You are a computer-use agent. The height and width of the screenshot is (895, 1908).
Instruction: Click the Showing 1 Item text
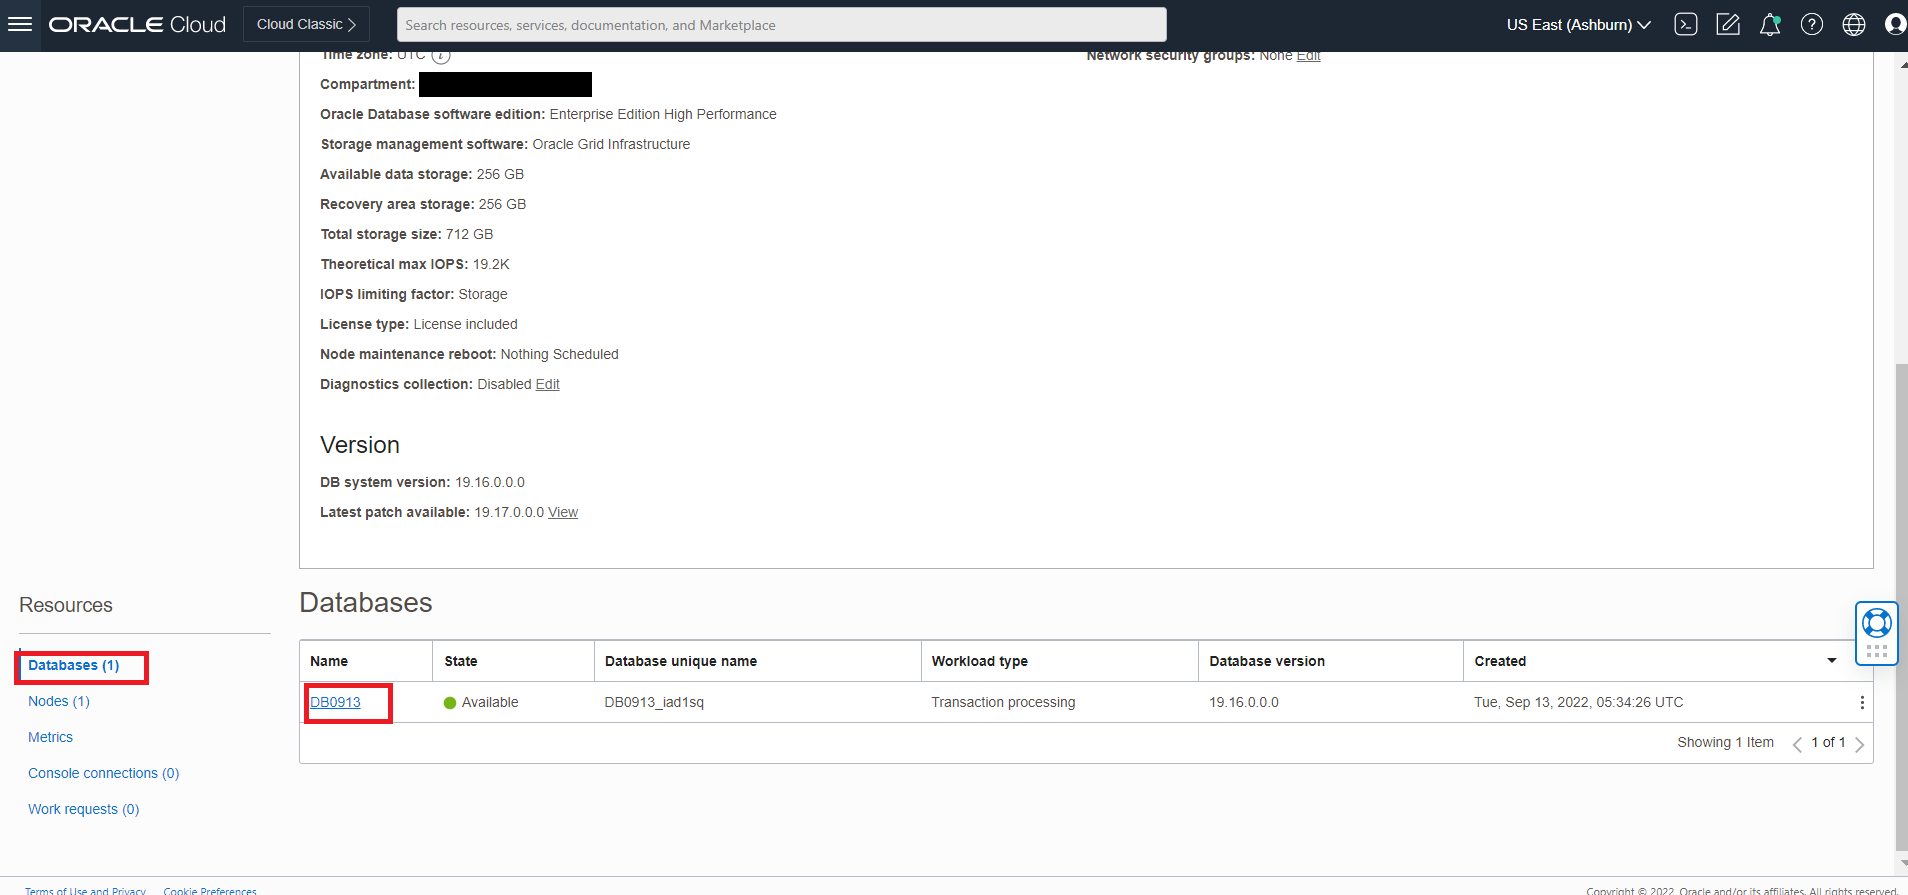click(1726, 742)
